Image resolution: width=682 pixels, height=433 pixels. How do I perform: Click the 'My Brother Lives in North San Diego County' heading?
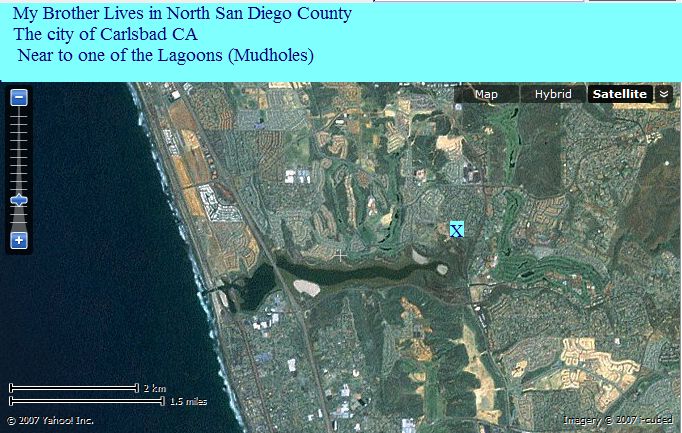point(182,13)
